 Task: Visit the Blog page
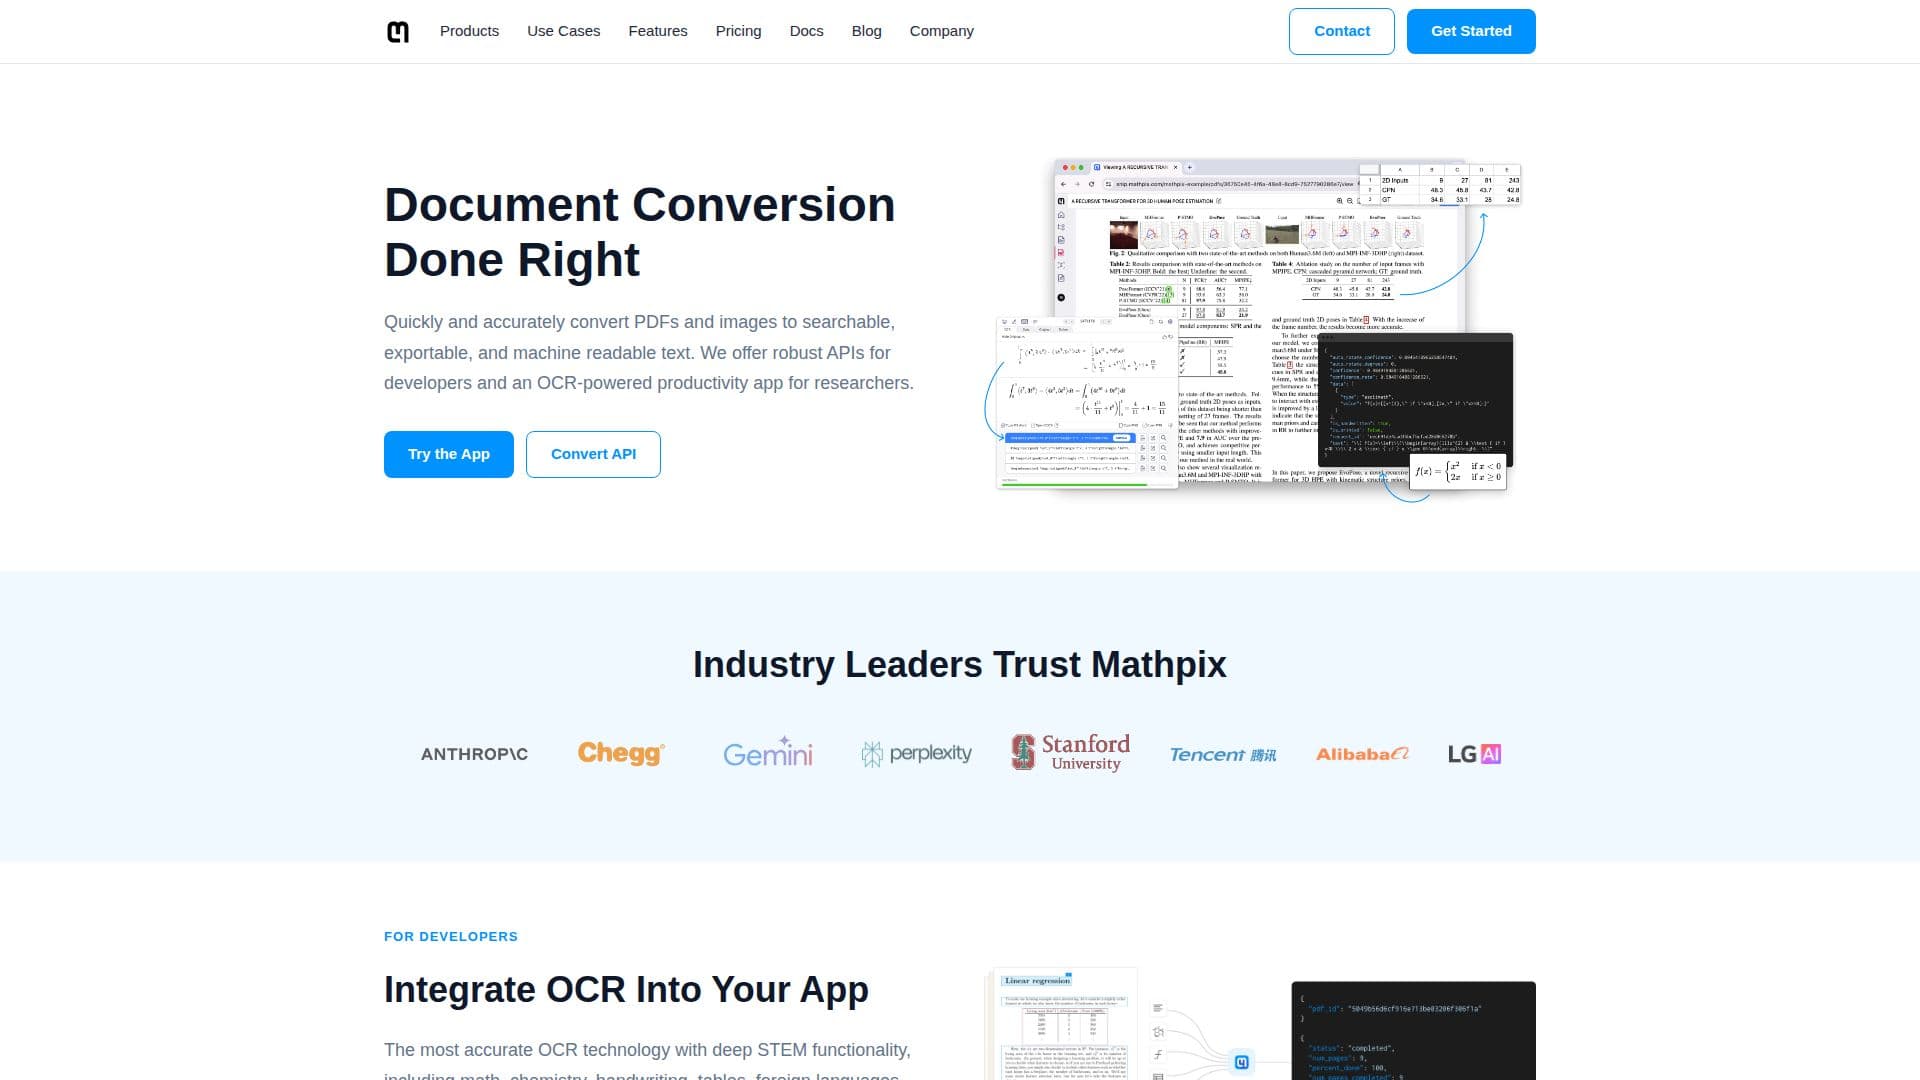866,31
